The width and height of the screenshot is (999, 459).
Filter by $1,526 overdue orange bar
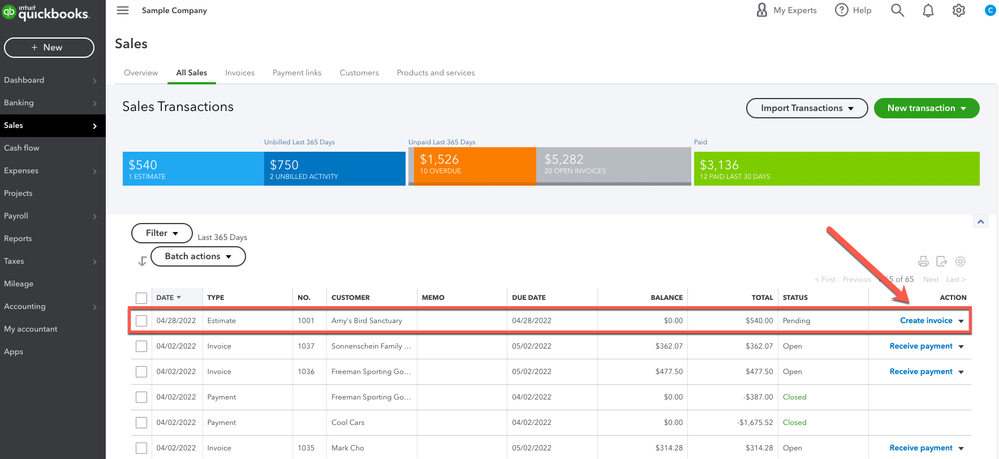point(475,166)
